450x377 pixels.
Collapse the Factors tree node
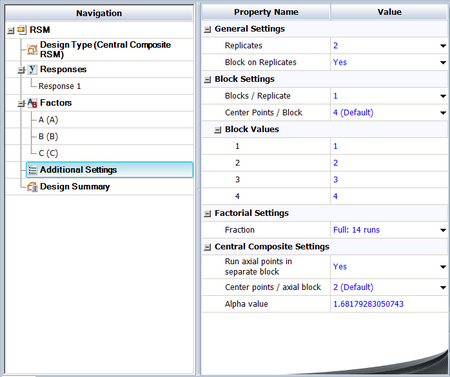tap(21, 104)
